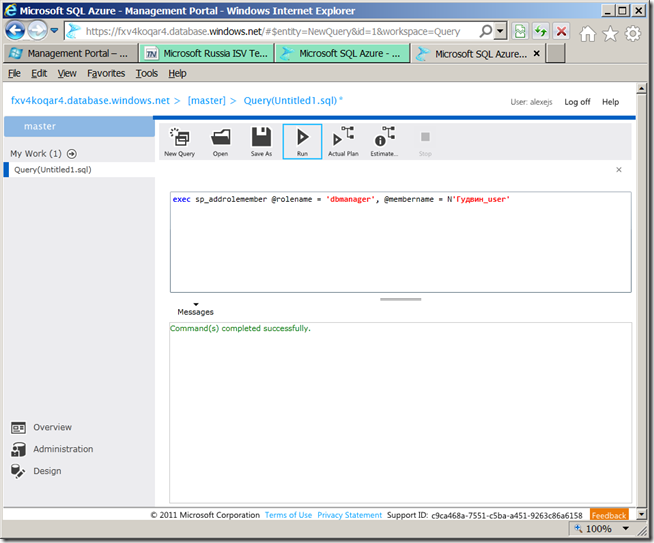This screenshot has width=654, height=543.
Task: Open the Favorites menu
Action: point(106,73)
